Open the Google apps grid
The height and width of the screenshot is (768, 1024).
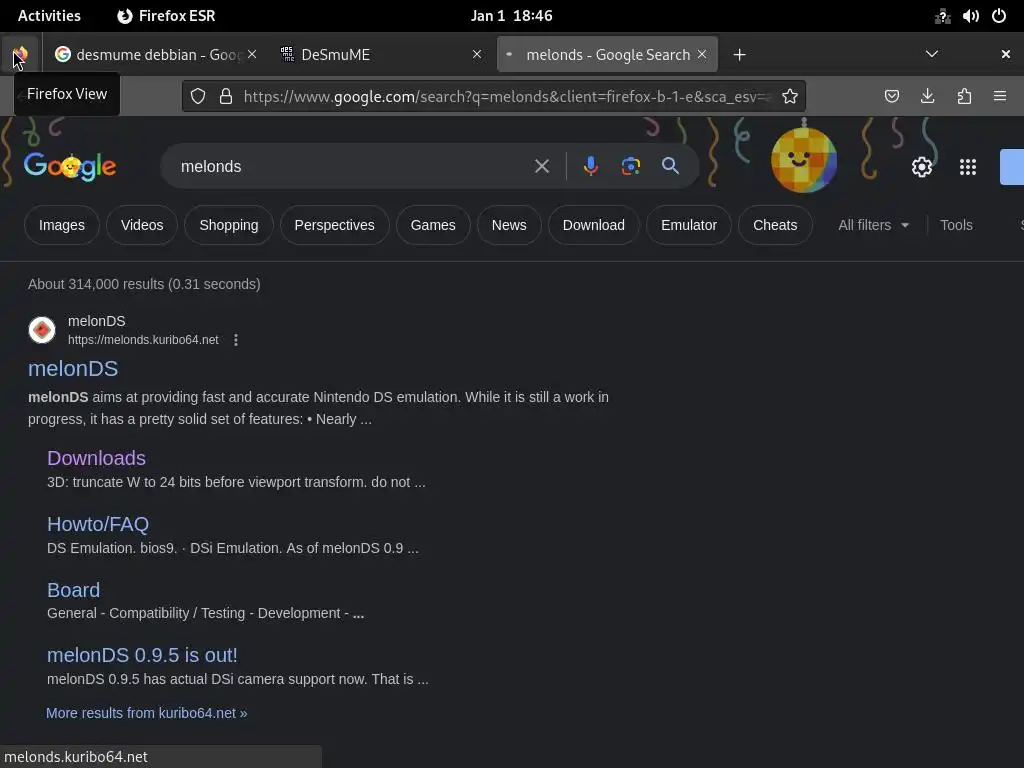(968, 167)
